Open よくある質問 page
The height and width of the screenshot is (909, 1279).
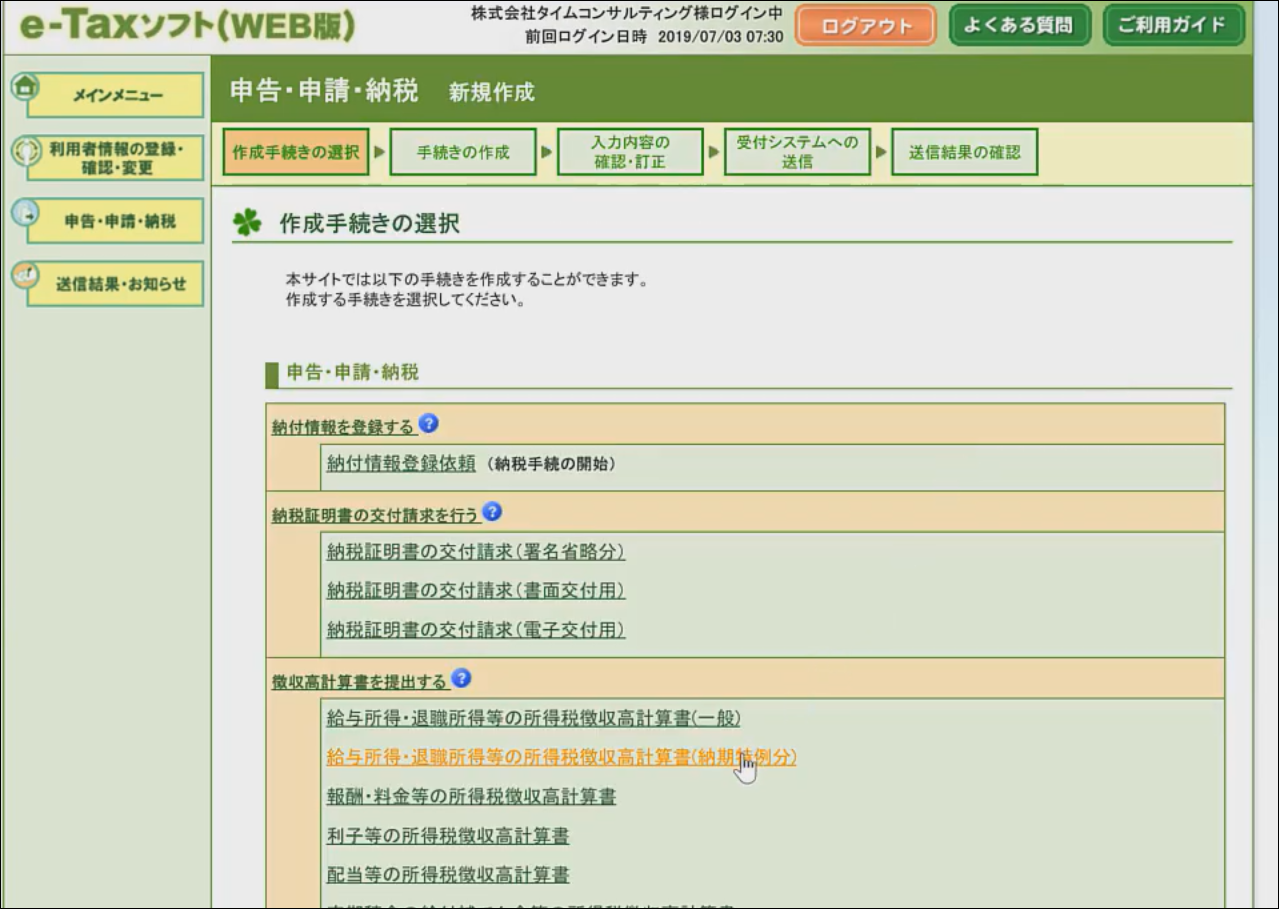tap(1018, 25)
